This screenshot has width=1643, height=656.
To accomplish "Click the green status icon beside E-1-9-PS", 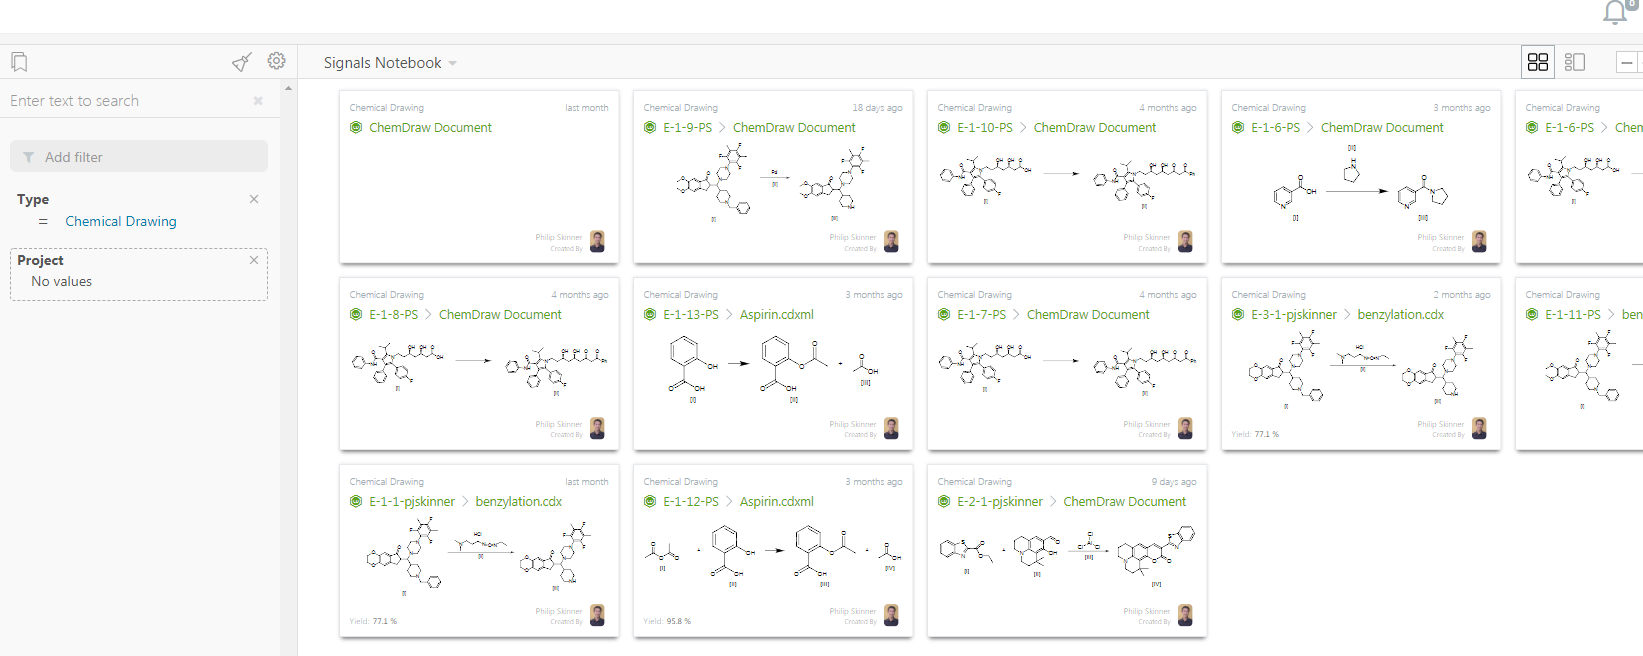I will click(x=650, y=128).
